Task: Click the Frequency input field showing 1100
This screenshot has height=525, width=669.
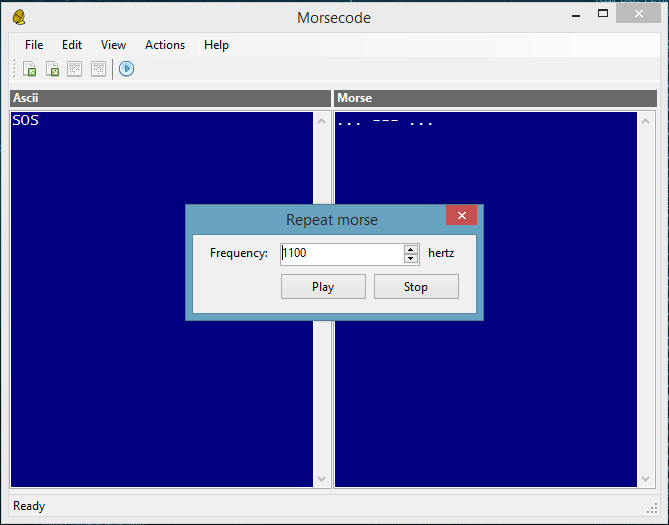Action: [342, 254]
